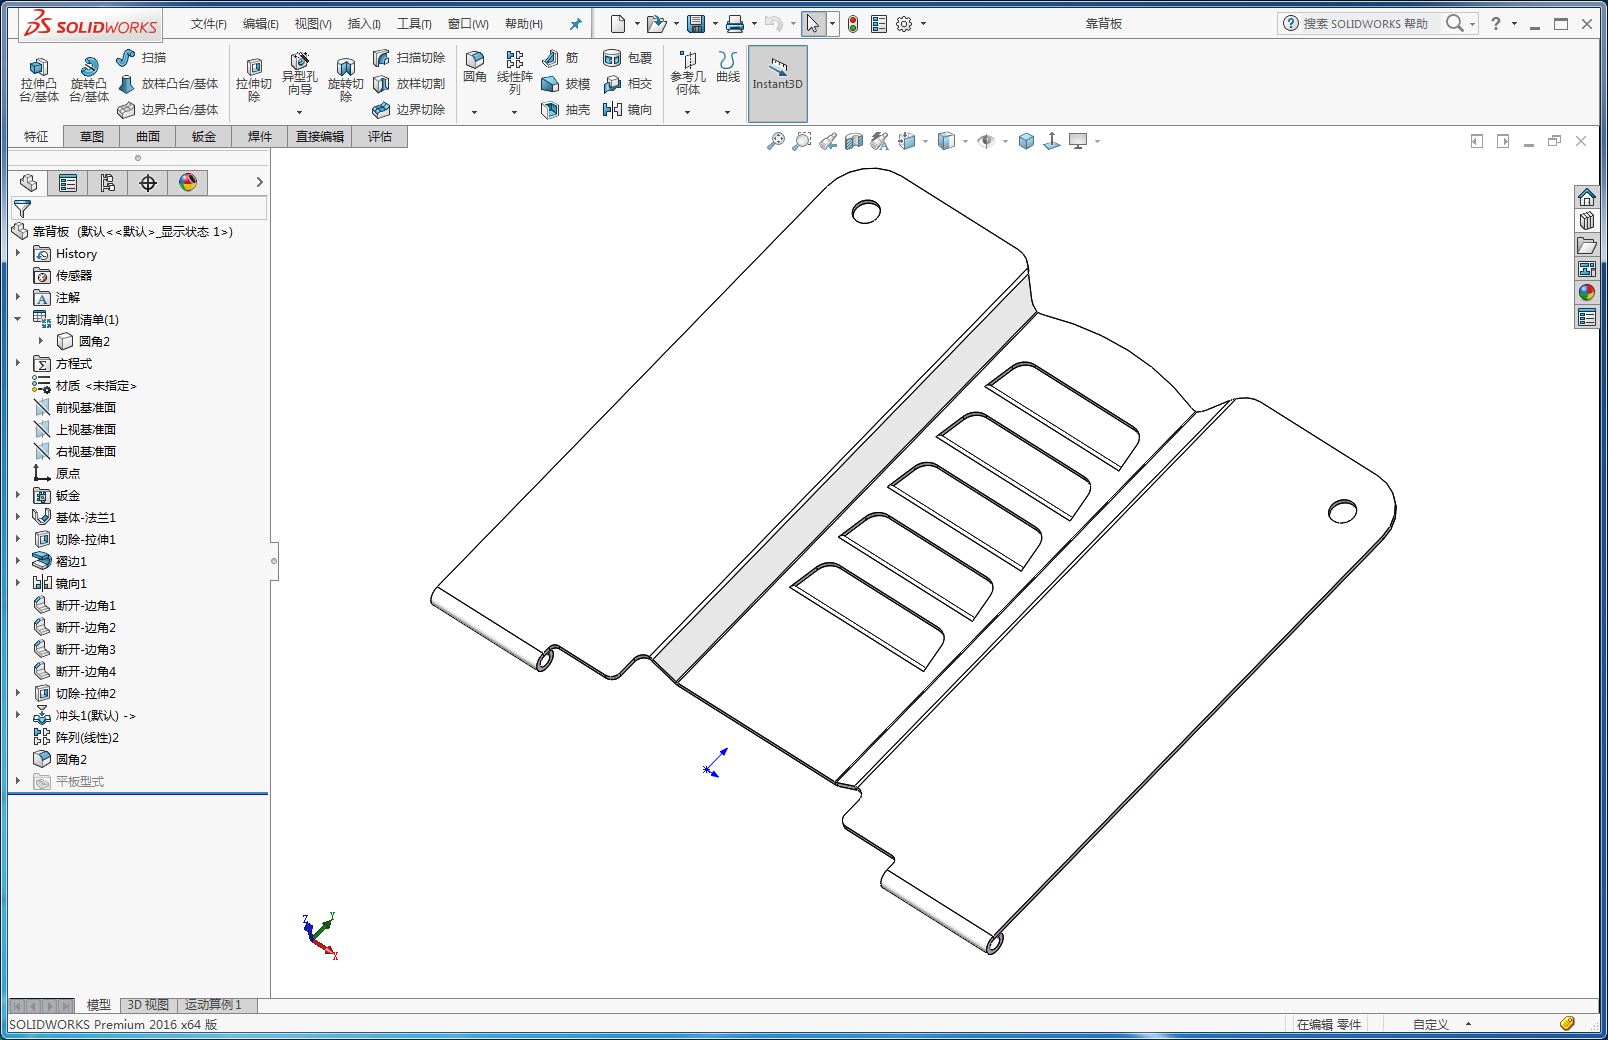Image resolution: width=1608 pixels, height=1040 pixels.
Task: Select the 阵列(线性)2 pattern feature
Action: [76, 738]
